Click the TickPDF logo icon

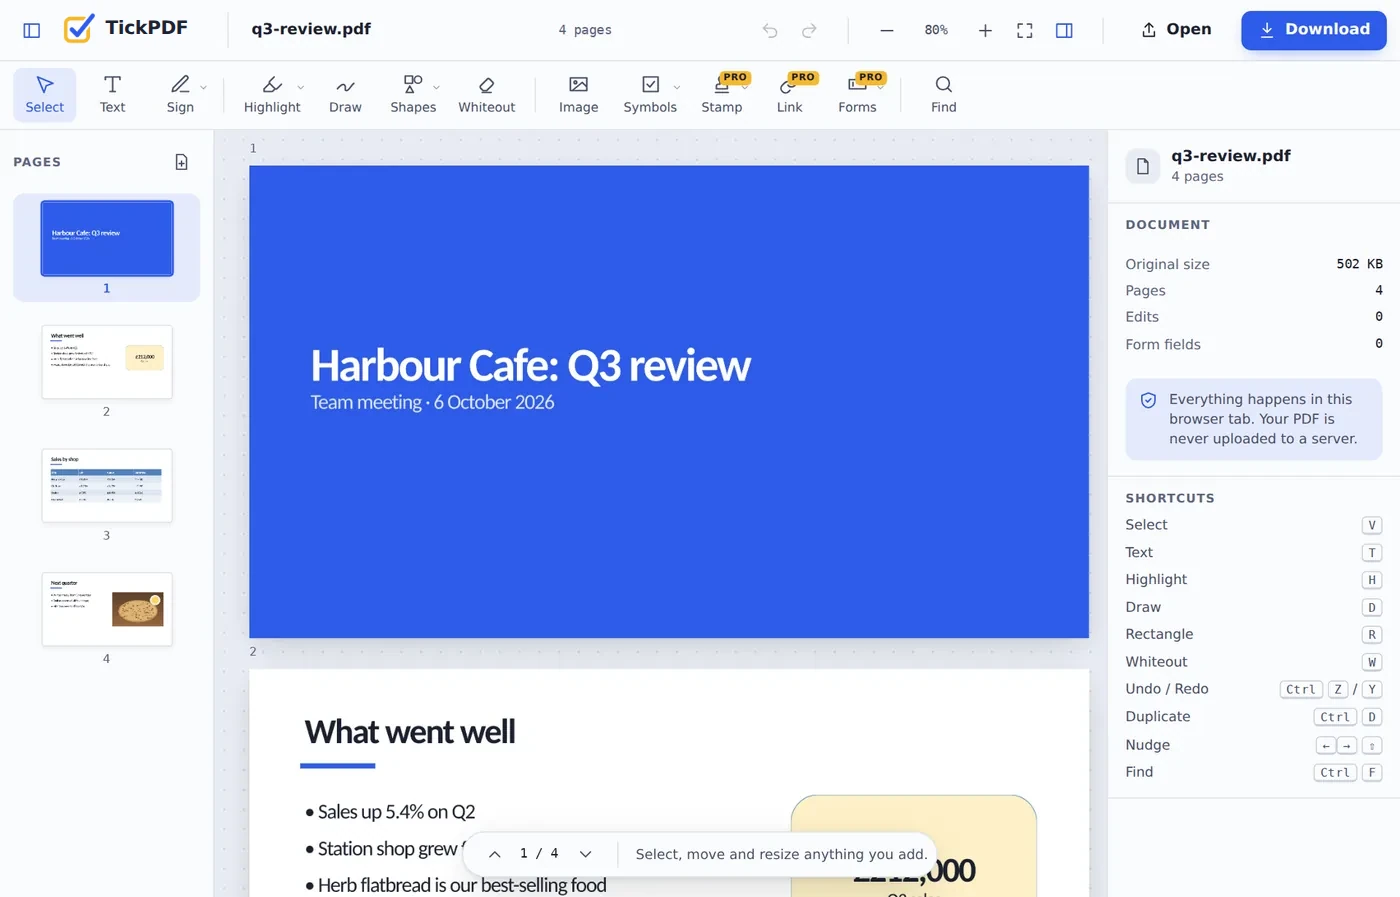79,29
